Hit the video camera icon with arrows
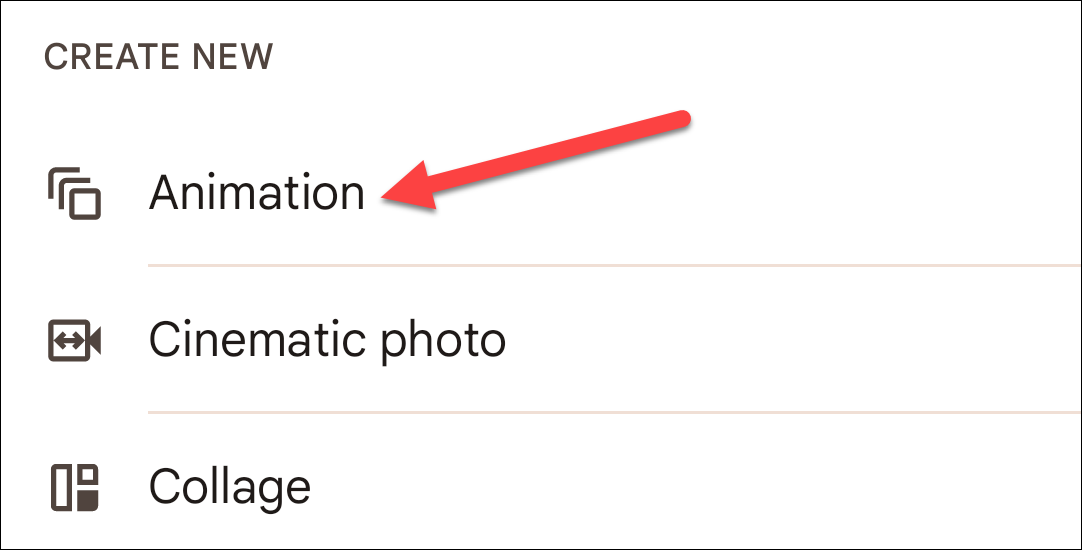1082x550 pixels. coord(75,341)
